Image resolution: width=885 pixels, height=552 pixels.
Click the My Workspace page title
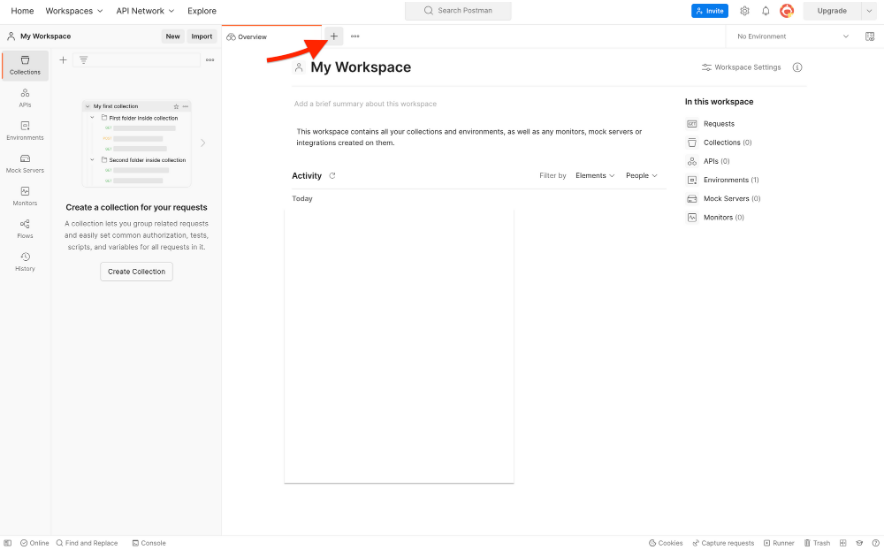point(361,67)
